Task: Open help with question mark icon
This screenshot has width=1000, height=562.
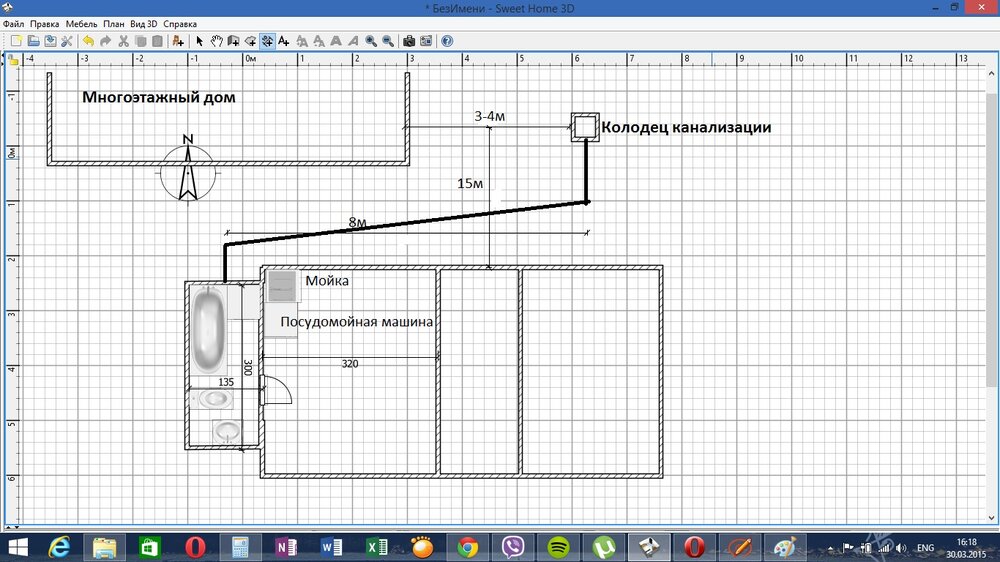Action: 446,41
